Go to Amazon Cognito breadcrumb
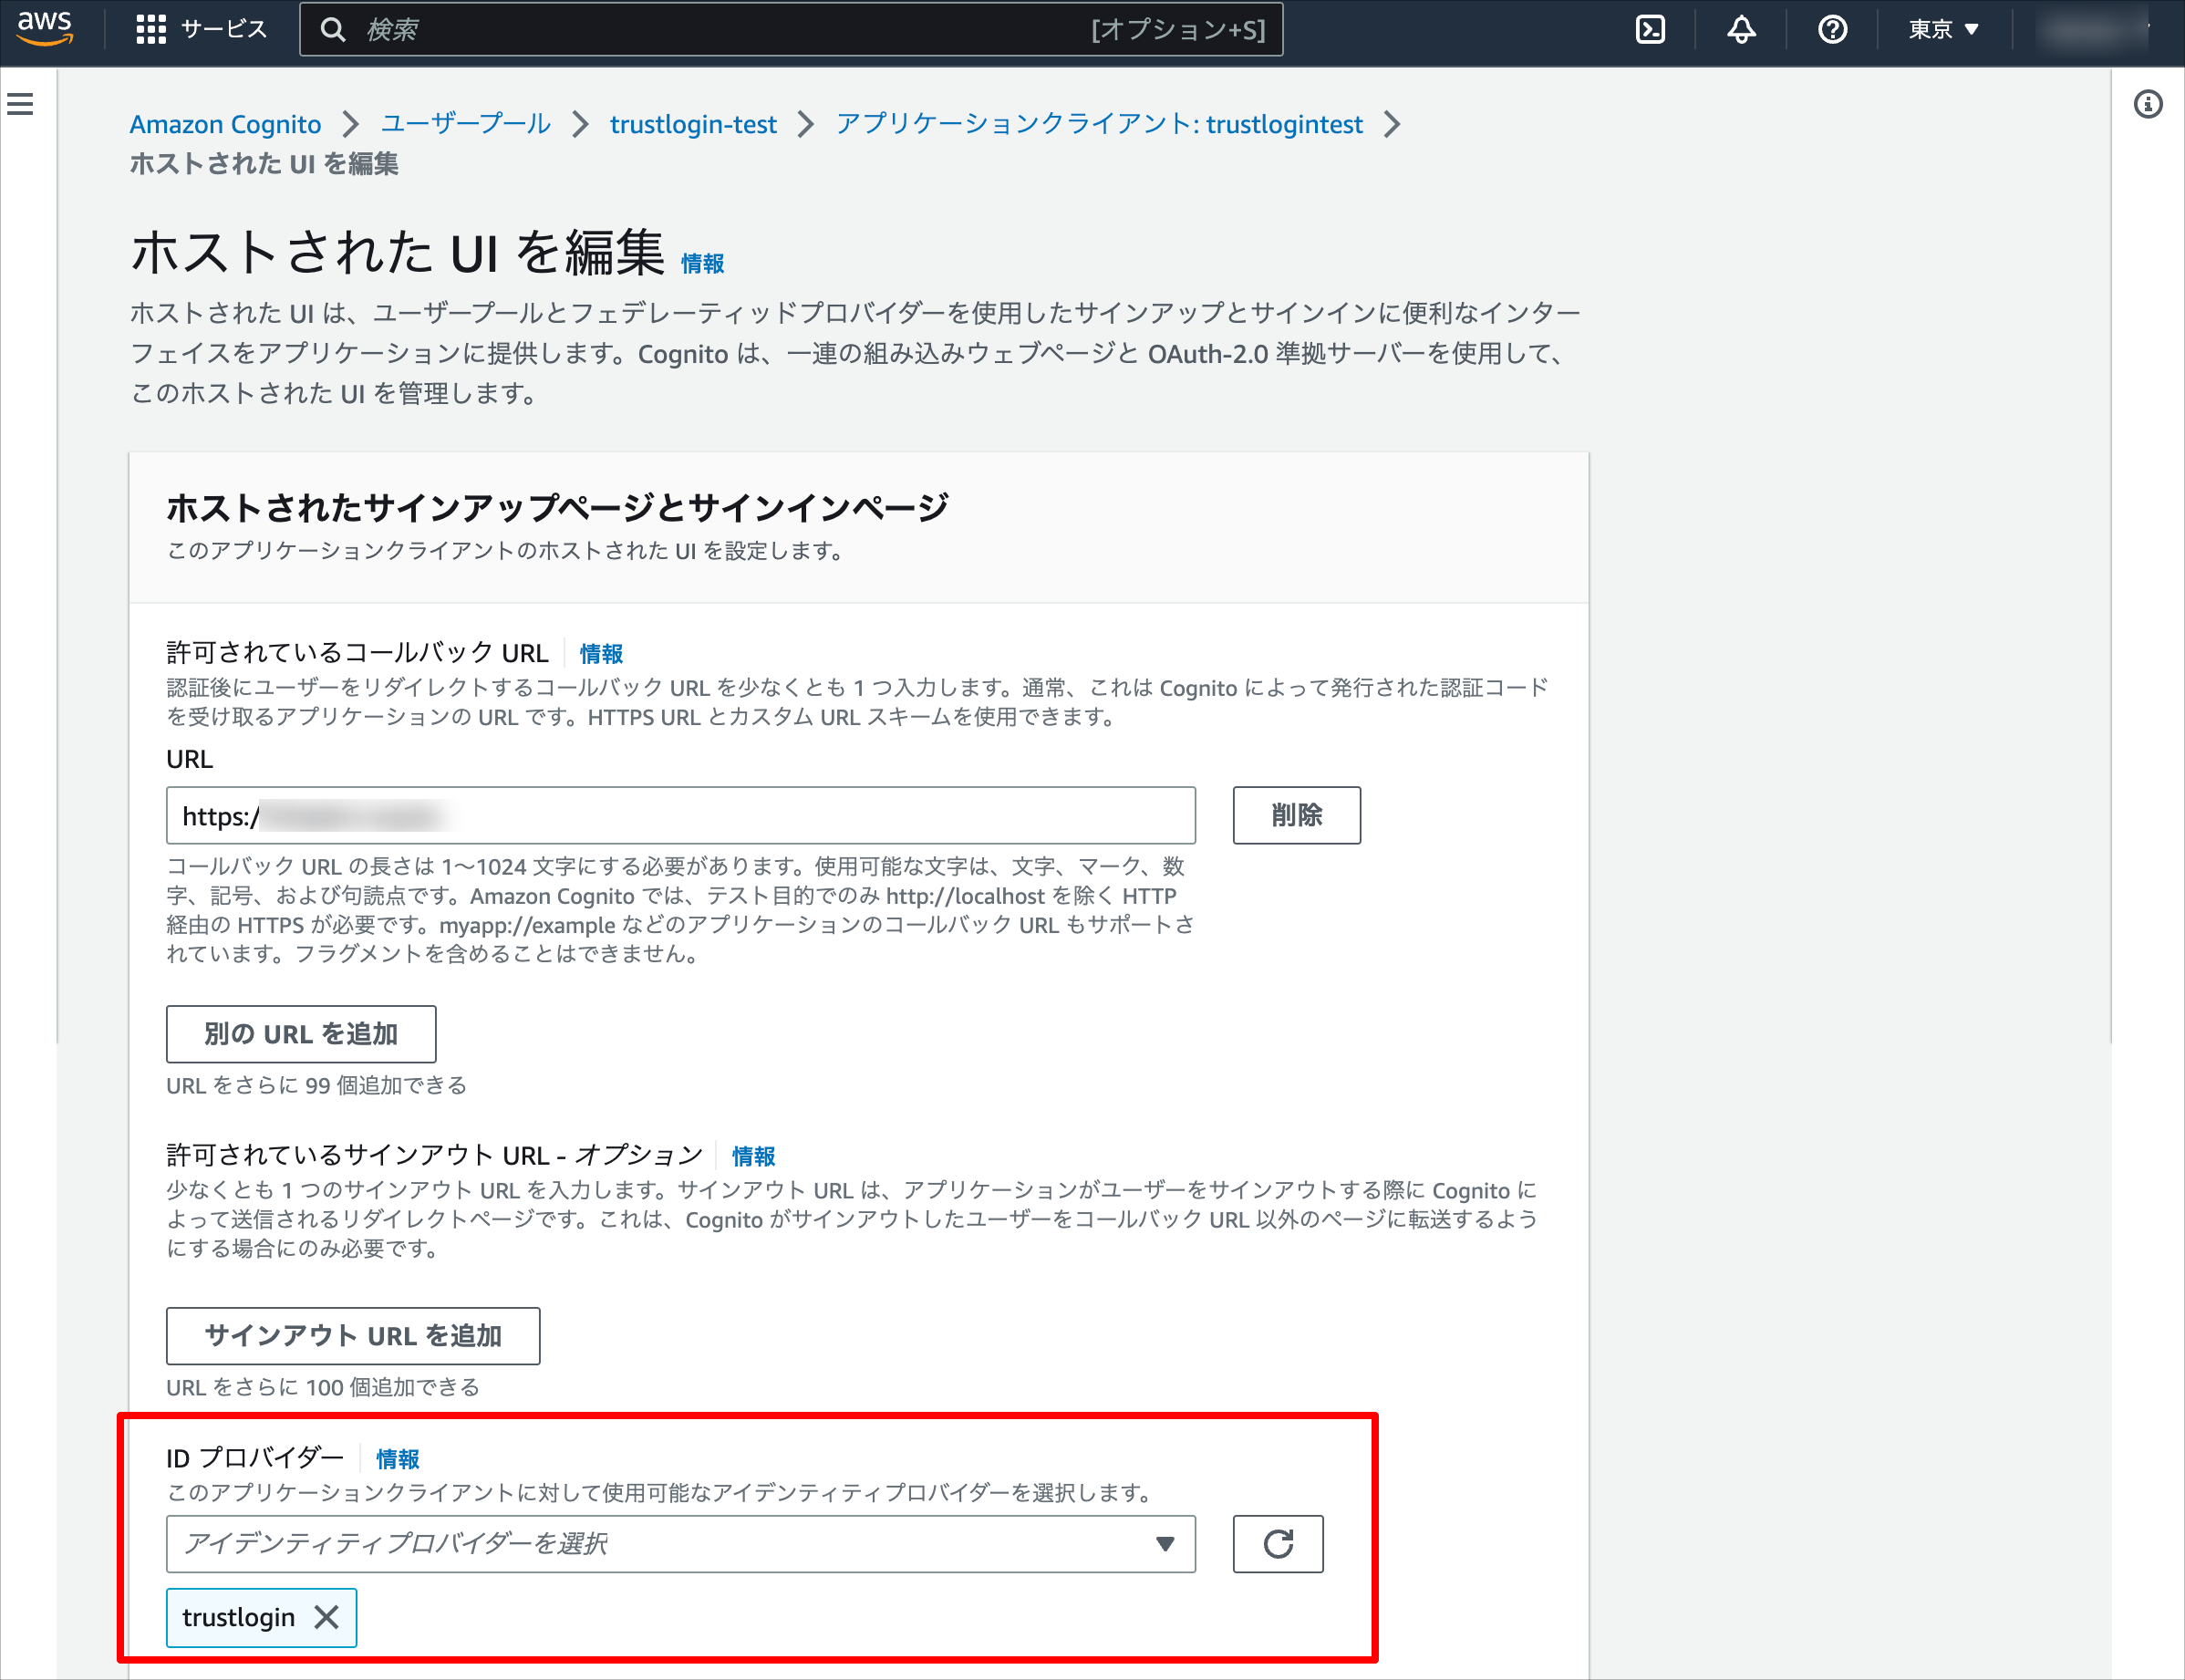Image resolution: width=2185 pixels, height=1680 pixels. (x=225, y=124)
